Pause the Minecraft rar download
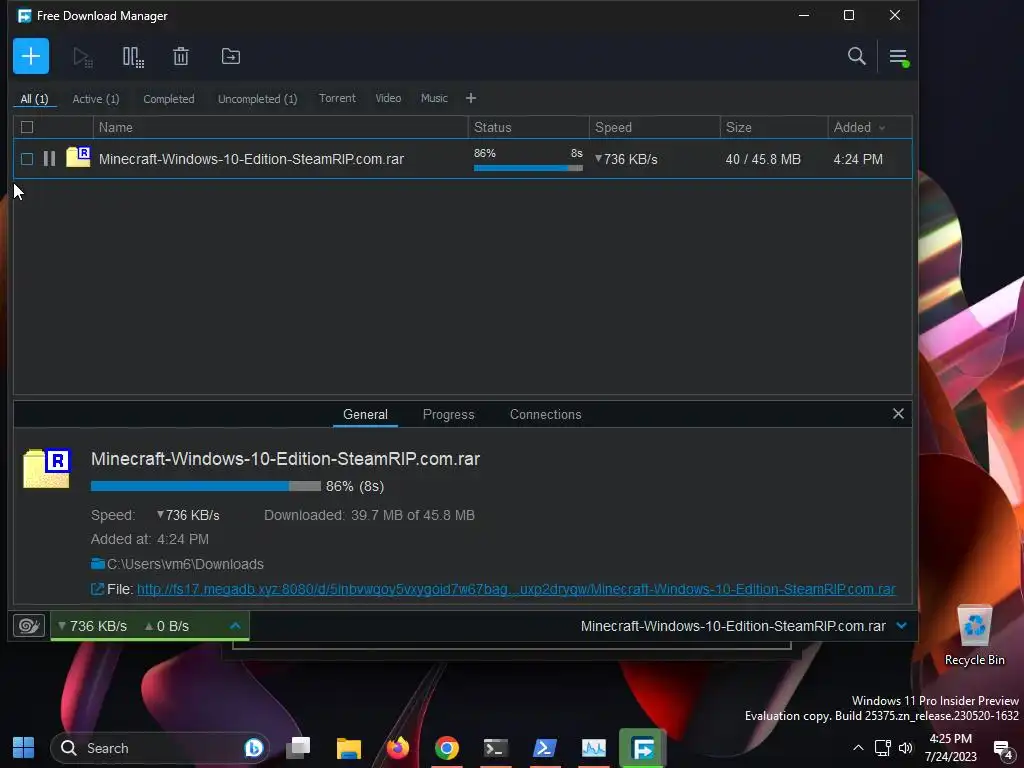The image size is (1024, 768). pos(50,159)
